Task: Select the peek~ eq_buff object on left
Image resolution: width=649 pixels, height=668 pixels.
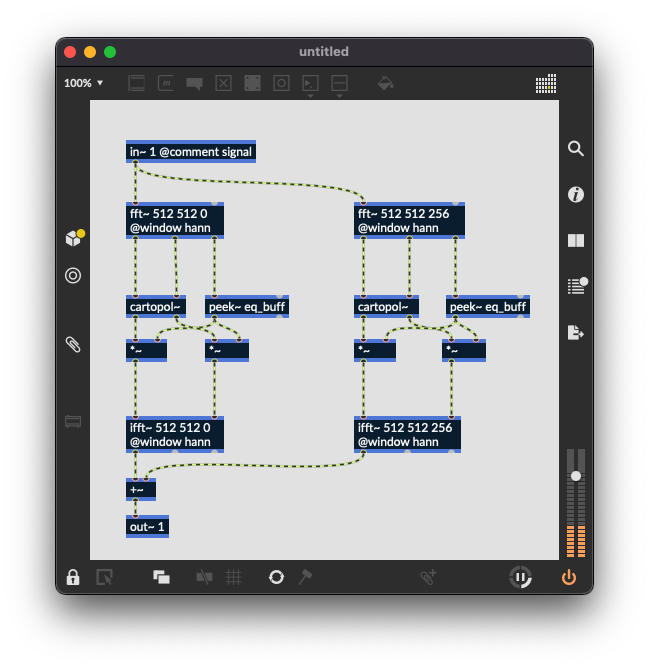Action: click(x=247, y=307)
